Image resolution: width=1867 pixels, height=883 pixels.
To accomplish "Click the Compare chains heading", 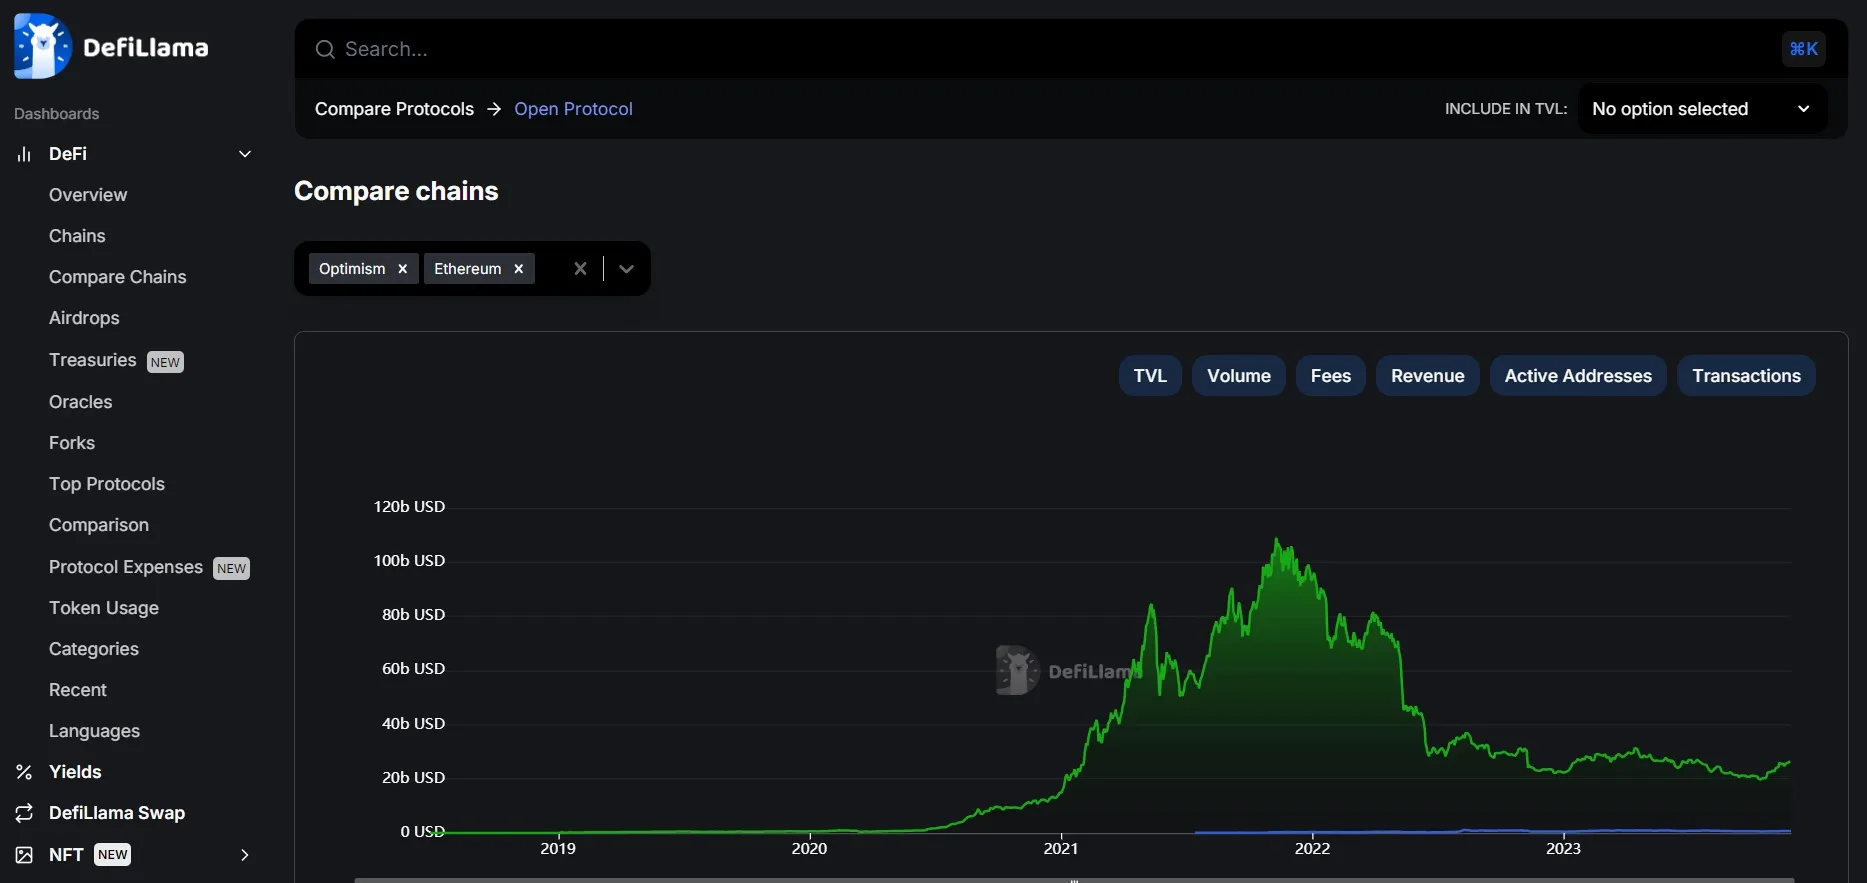I will click(x=396, y=191).
